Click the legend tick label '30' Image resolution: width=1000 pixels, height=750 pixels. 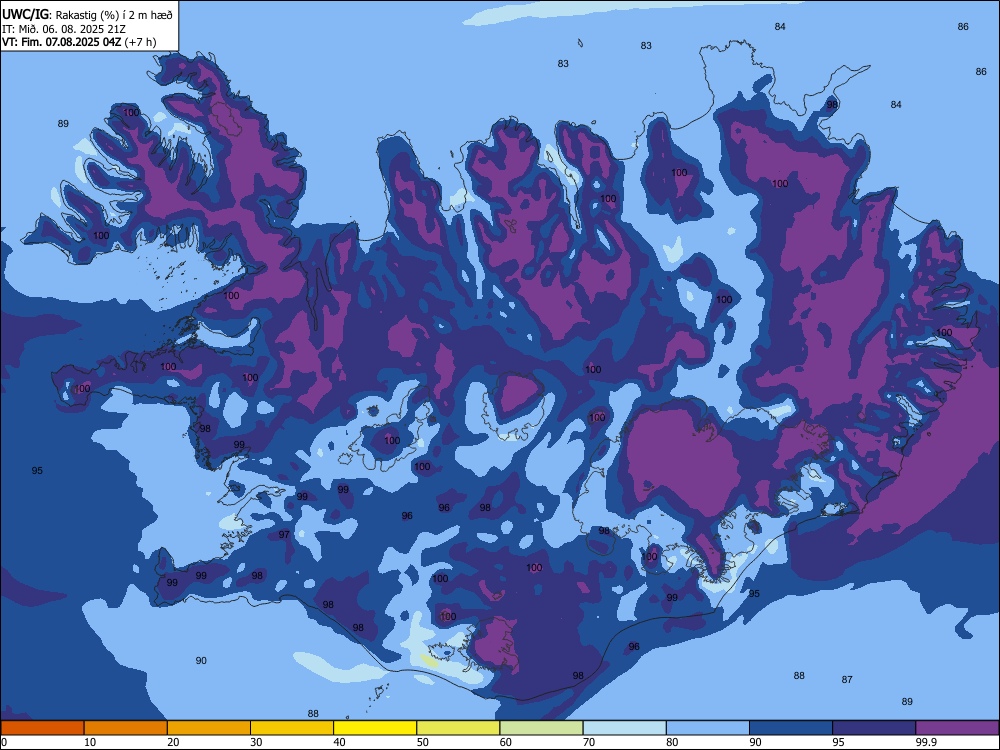tap(256, 742)
